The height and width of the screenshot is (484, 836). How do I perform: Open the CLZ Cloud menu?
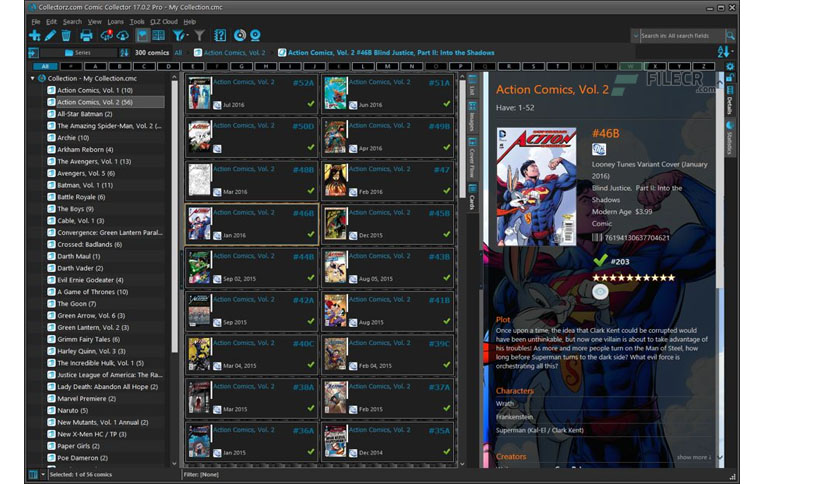164,22
